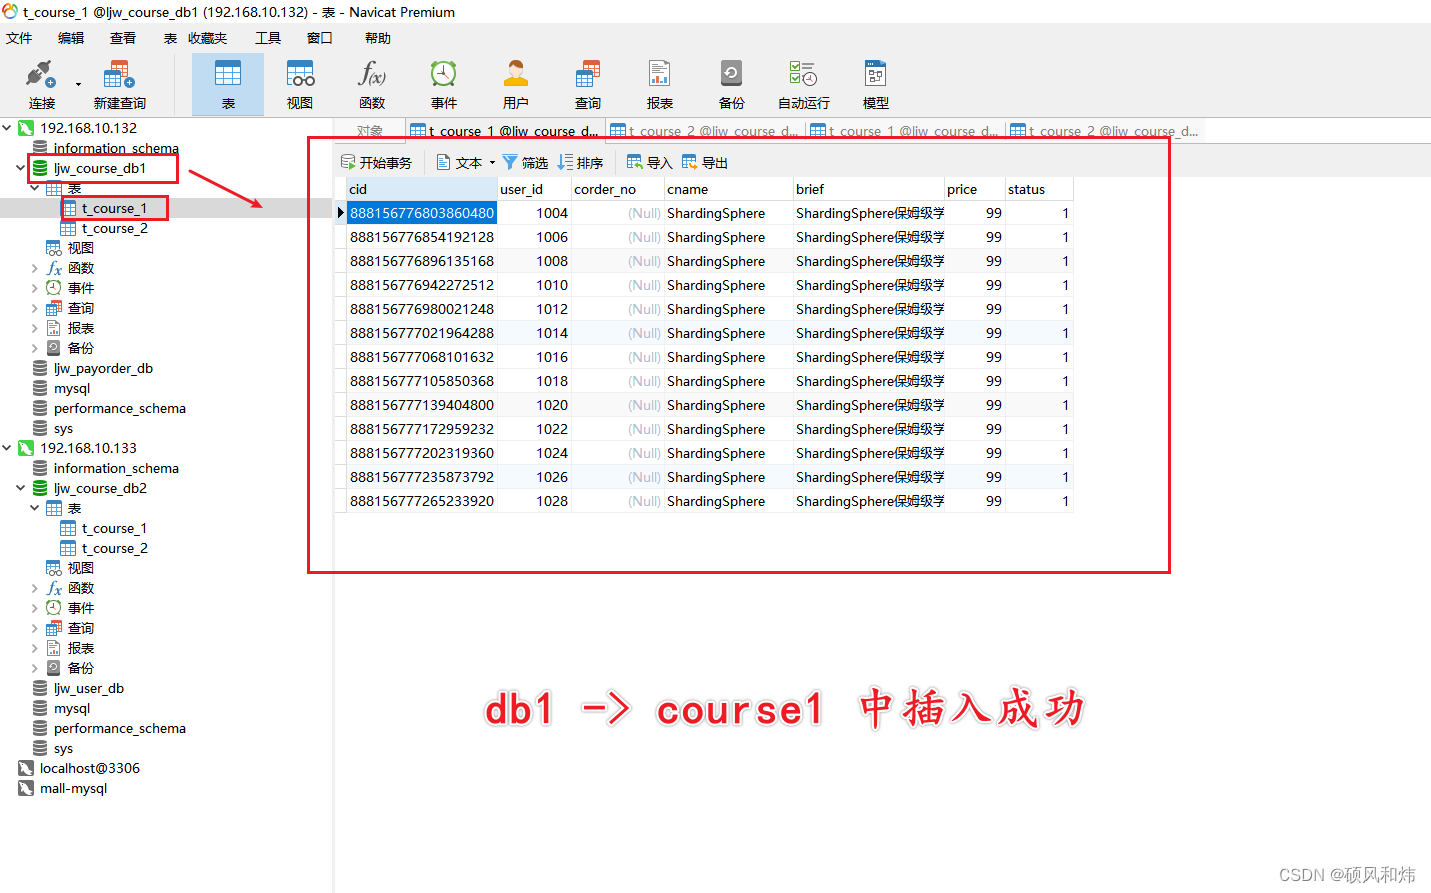Screen dimensions: 1431x893
Task: Click the 排序 sort button
Action: coord(580,162)
